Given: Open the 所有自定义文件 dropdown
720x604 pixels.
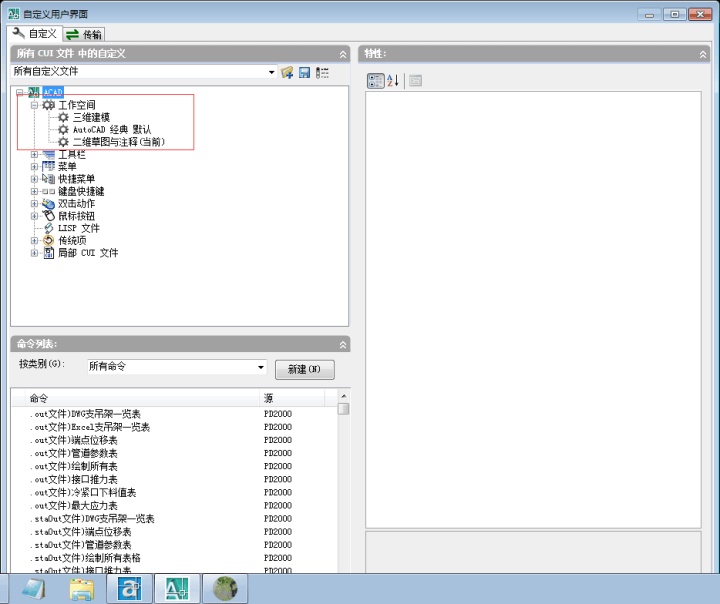Looking at the screenshot, I should [x=271, y=72].
